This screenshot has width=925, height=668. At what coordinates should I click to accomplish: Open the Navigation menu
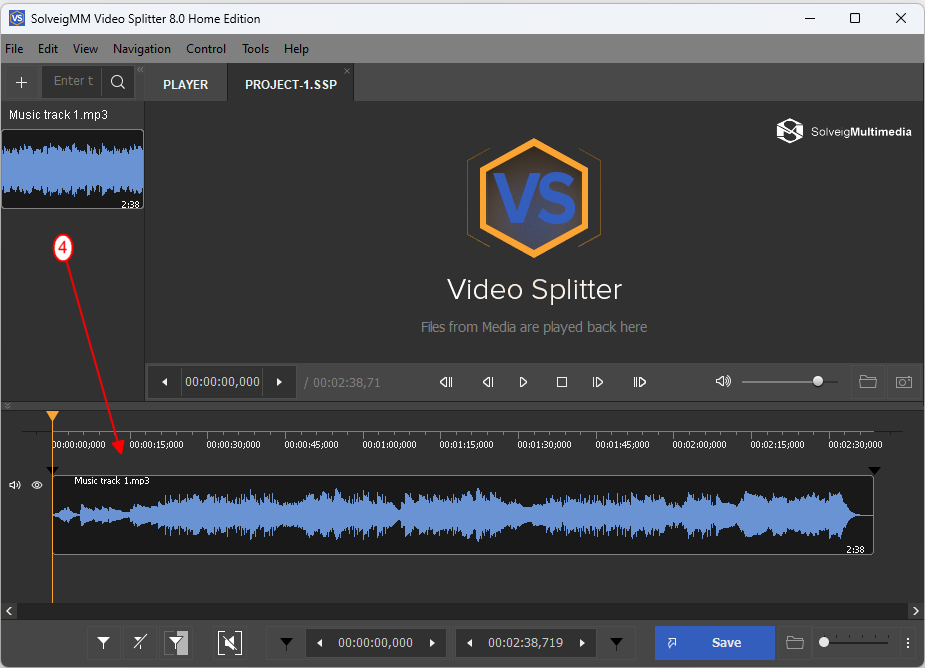pos(142,49)
